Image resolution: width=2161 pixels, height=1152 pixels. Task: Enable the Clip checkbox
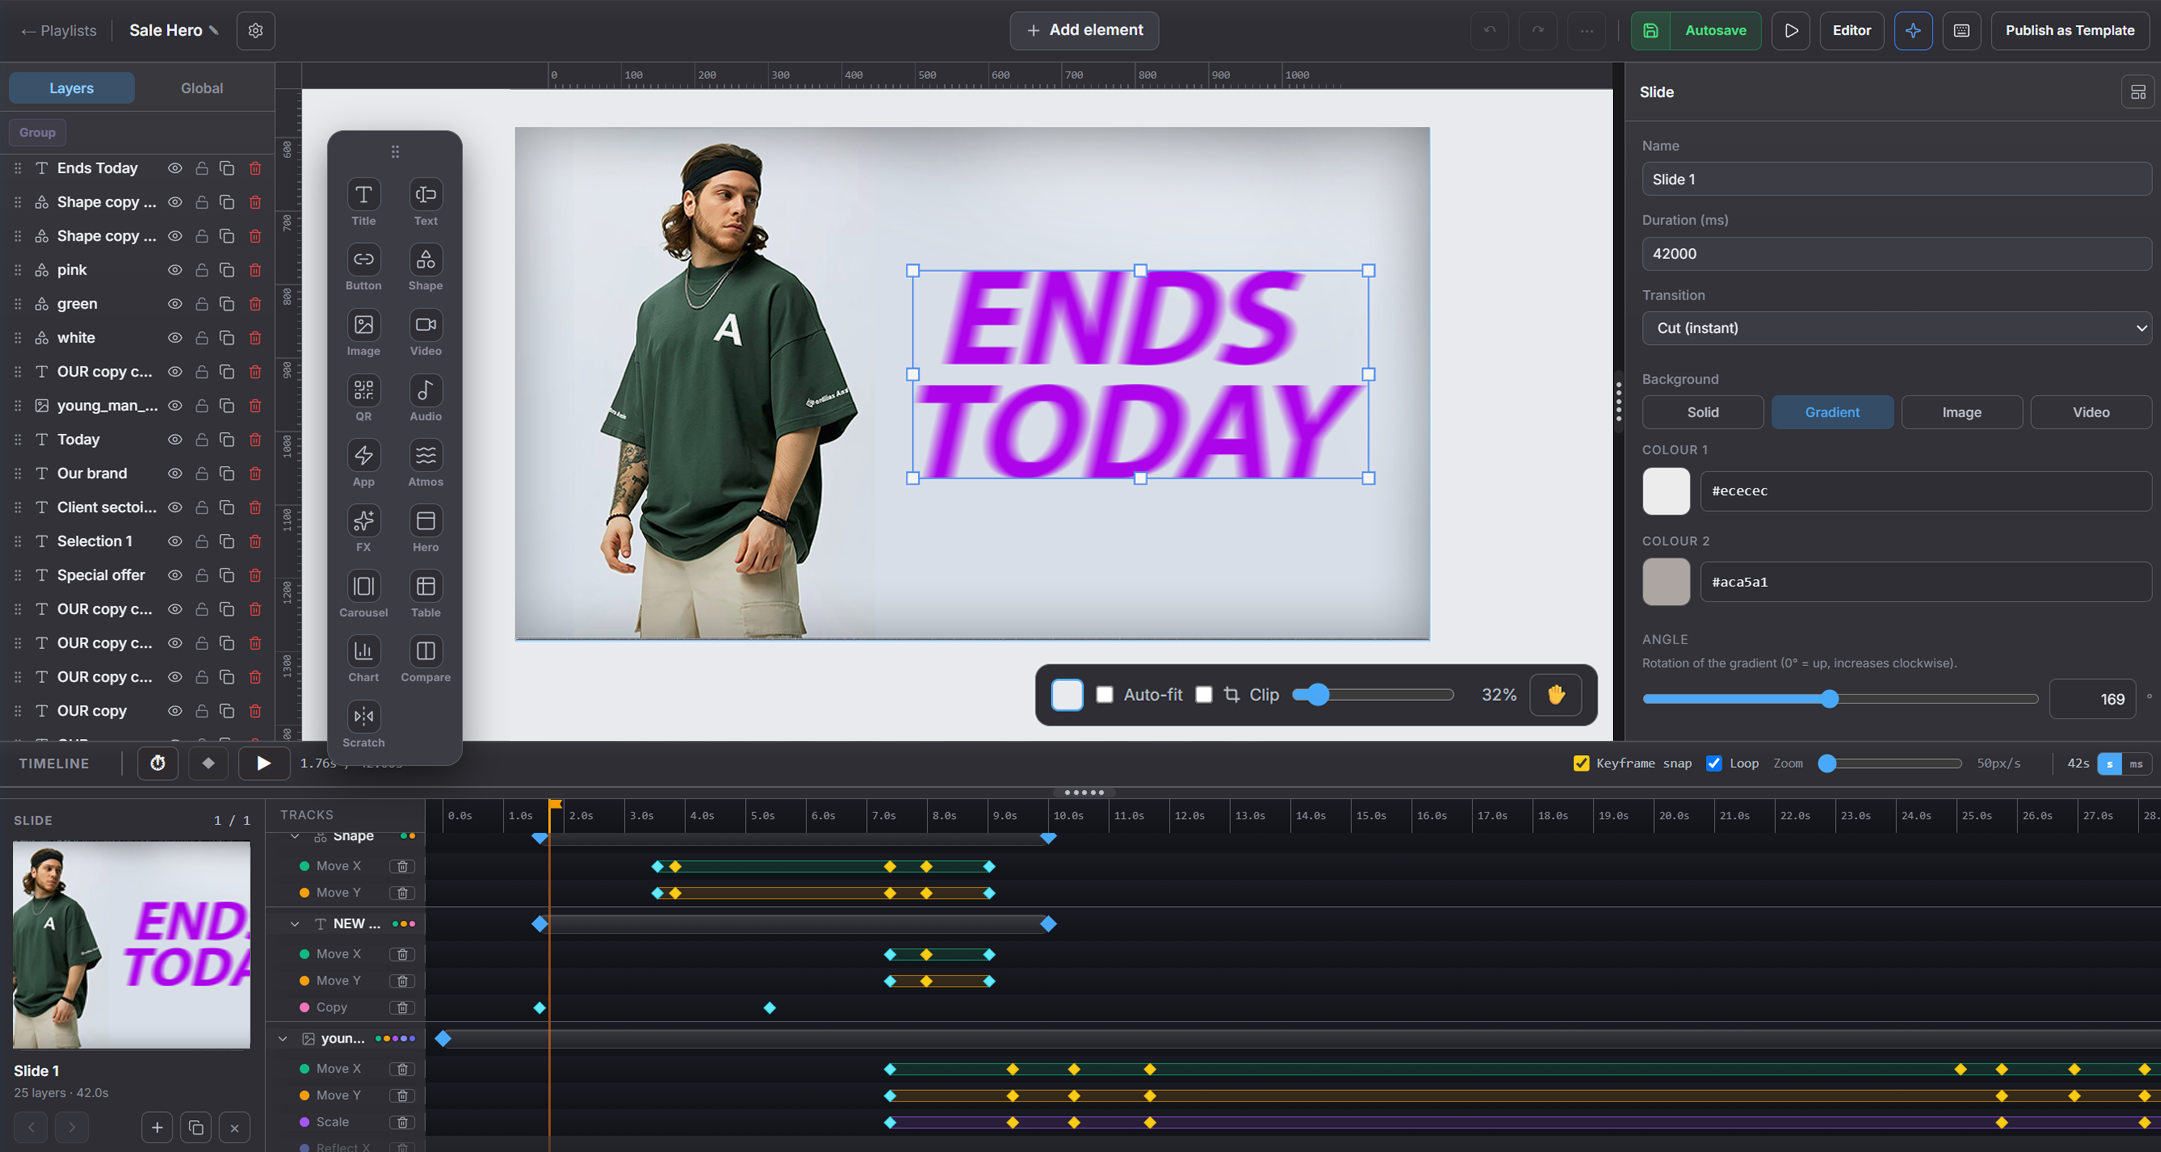(x=1204, y=695)
